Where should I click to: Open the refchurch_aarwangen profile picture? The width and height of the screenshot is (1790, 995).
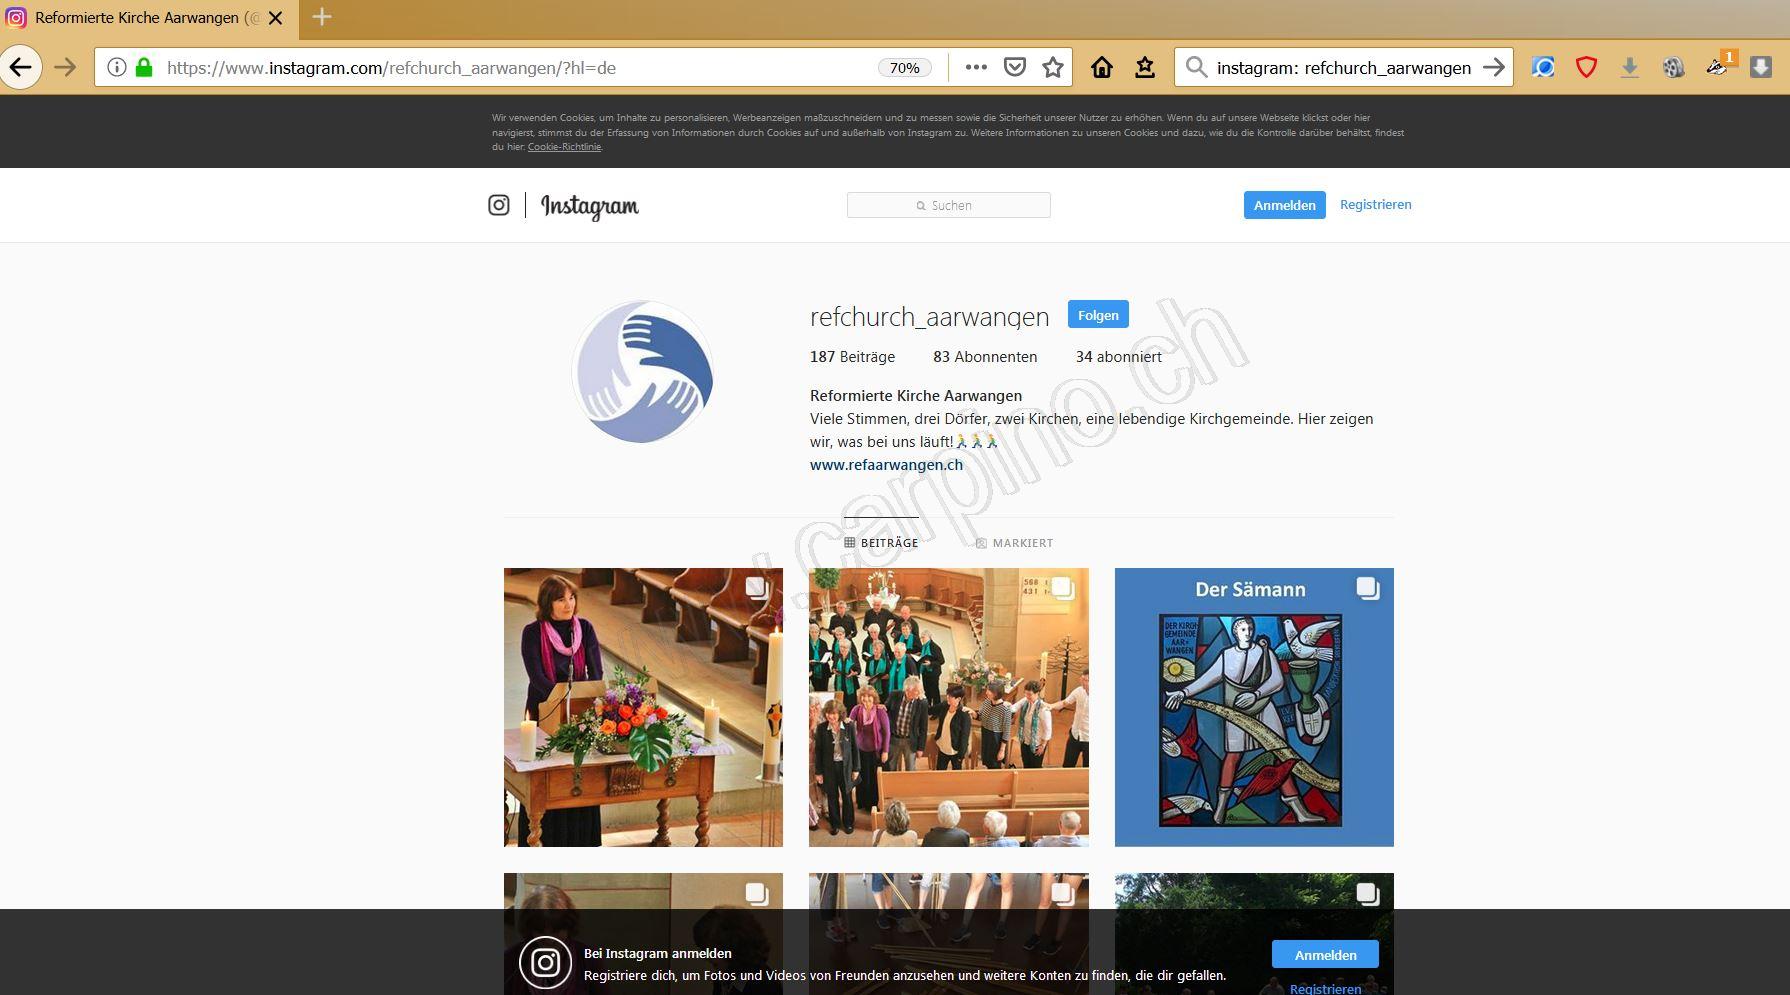click(643, 372)
